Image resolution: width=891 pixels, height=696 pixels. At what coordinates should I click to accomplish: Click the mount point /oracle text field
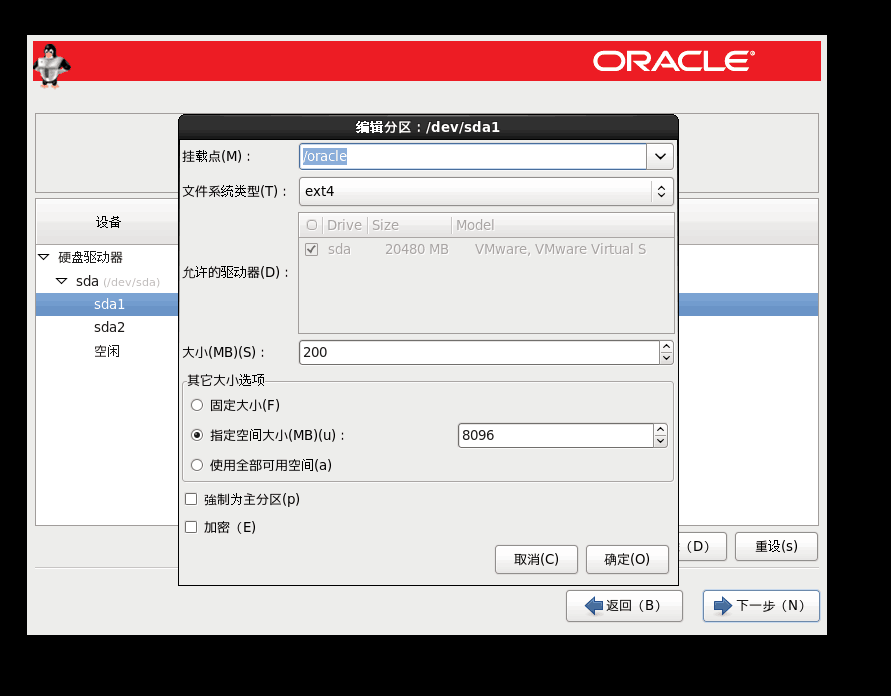tap(472, 157)
